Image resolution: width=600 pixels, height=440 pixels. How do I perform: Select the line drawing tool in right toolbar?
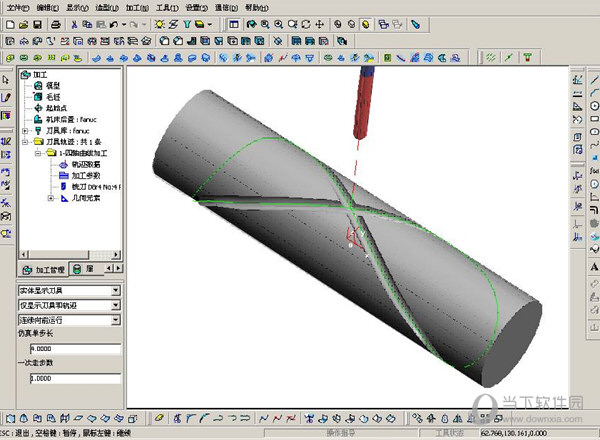click(594, 80)
